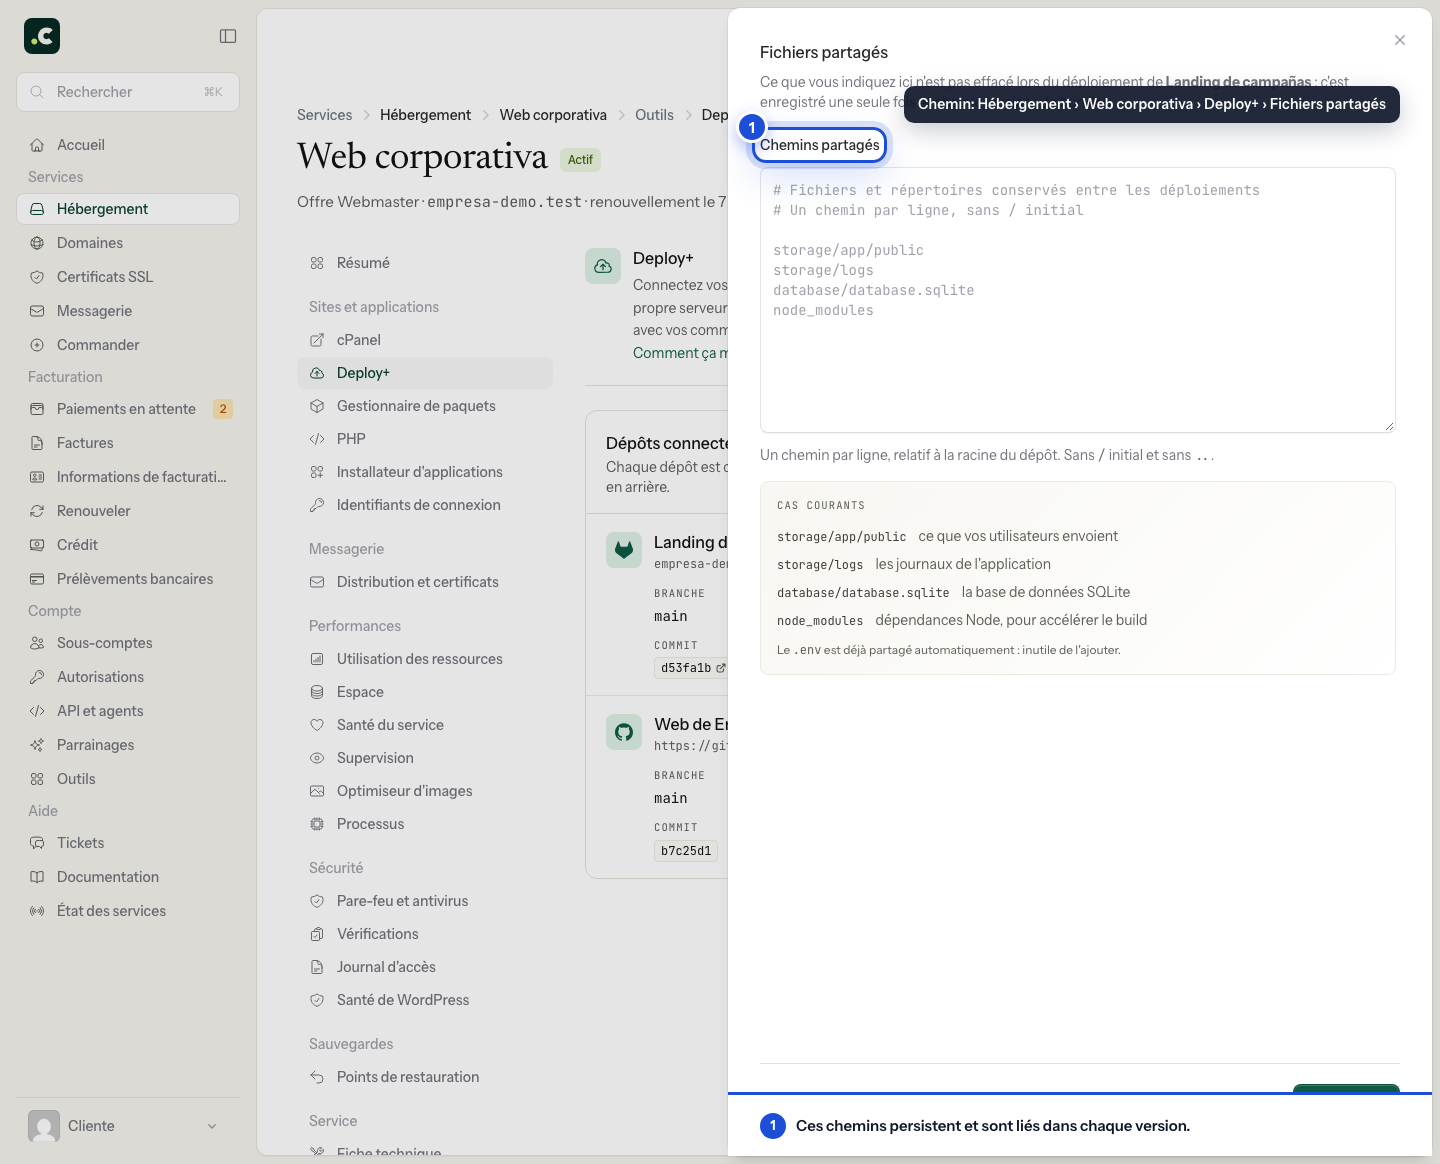Click the commit b7c25d1 badge

(x=686, y=851)
